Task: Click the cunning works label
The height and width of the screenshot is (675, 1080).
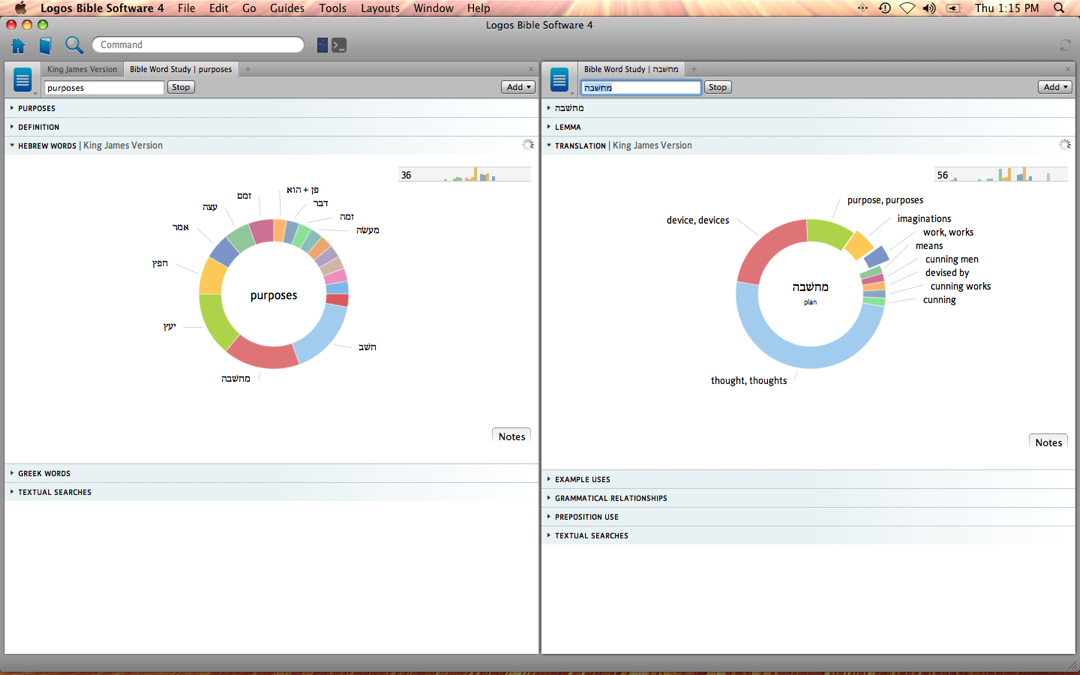Action: click(x=960, y=287)
